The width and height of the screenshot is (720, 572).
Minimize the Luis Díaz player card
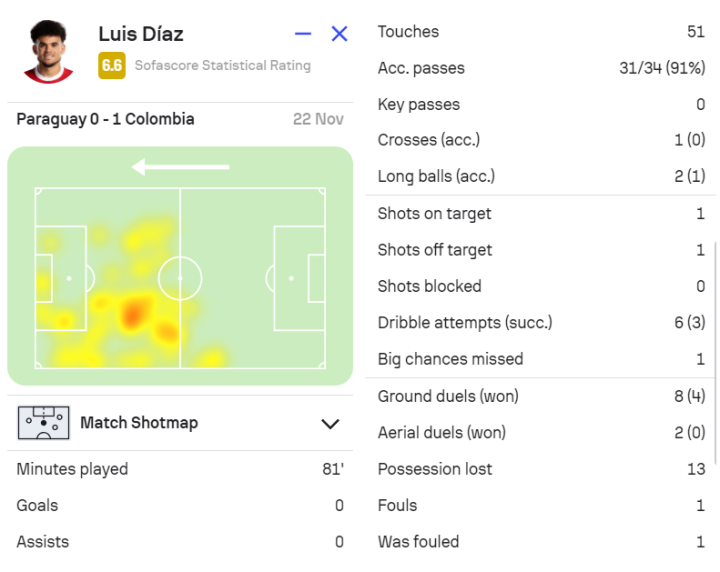(x=304, y=34)
